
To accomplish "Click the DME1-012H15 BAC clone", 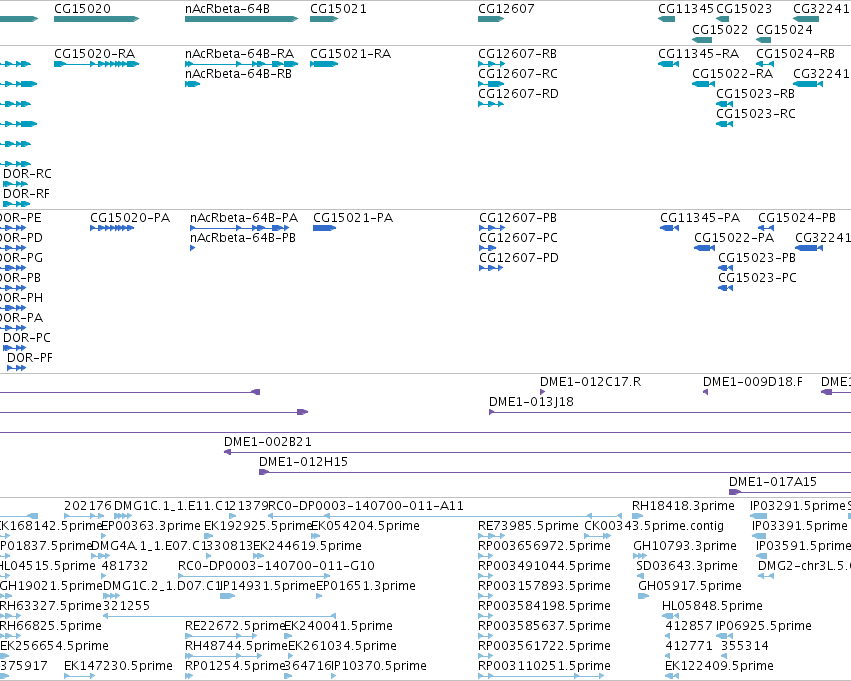I will coord(555,472).
